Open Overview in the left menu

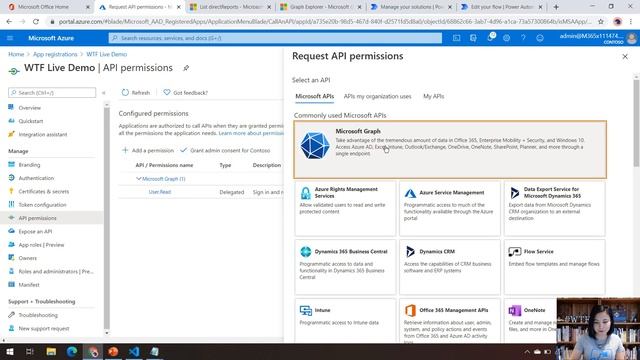pos(29,108)
